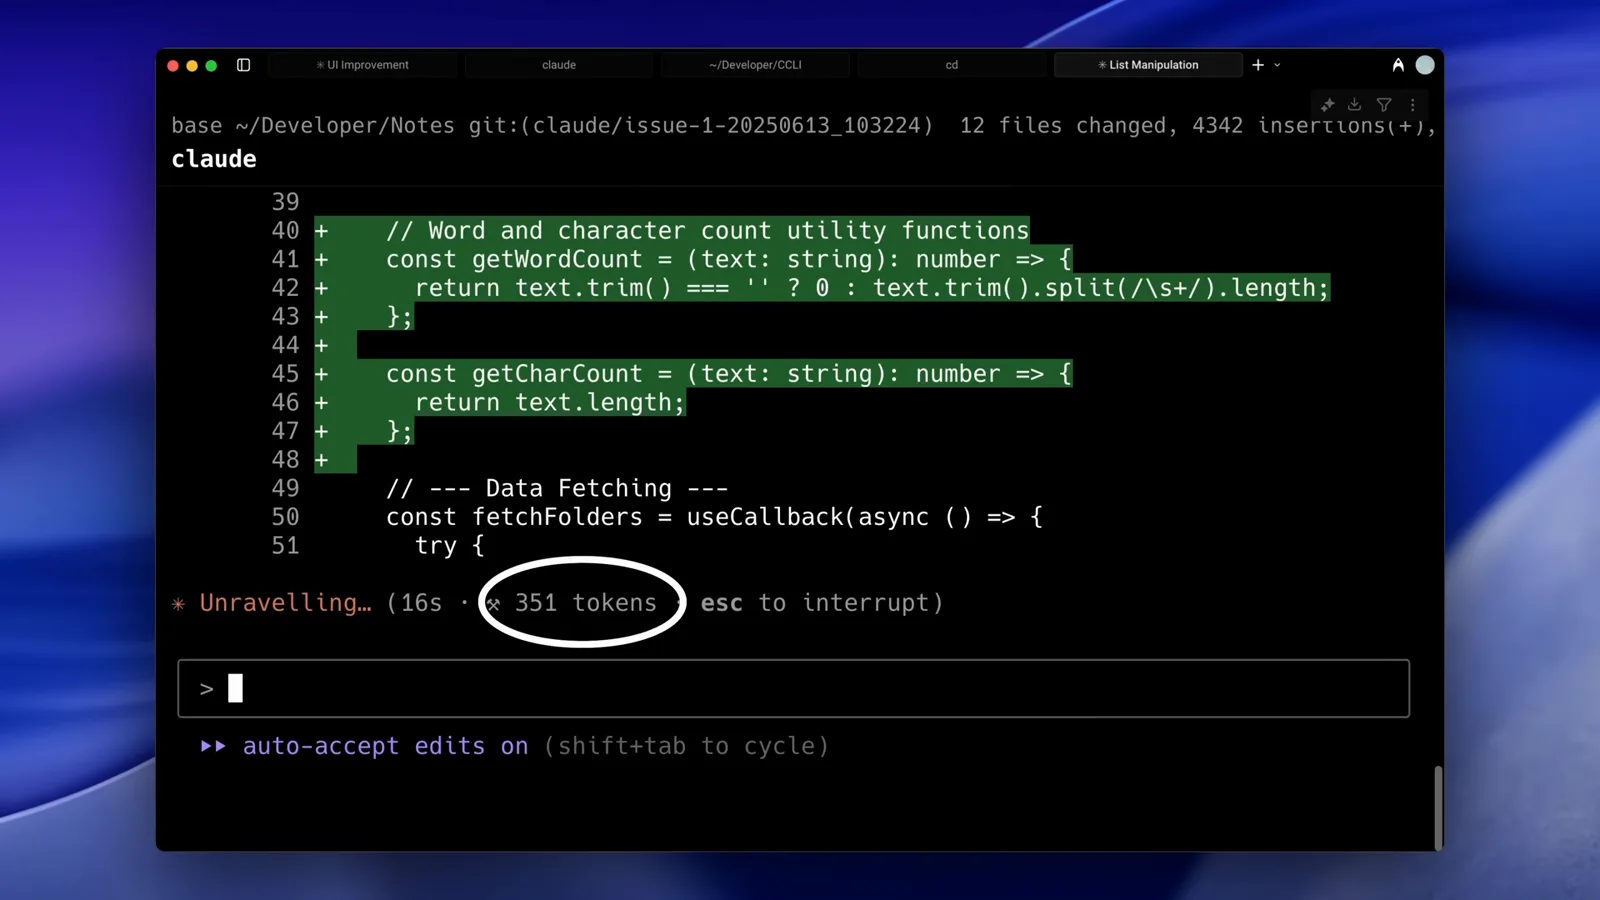The height and width of the screenshot is (900, 1600).
Task: Click the fetchFolders useCallback line
Action: pos(714,517)
